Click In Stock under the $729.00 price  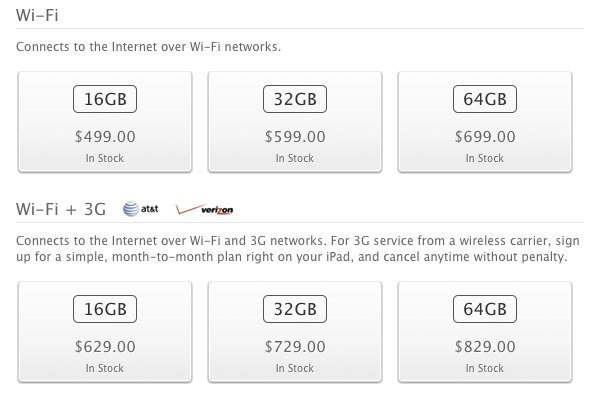click(295, 368)
